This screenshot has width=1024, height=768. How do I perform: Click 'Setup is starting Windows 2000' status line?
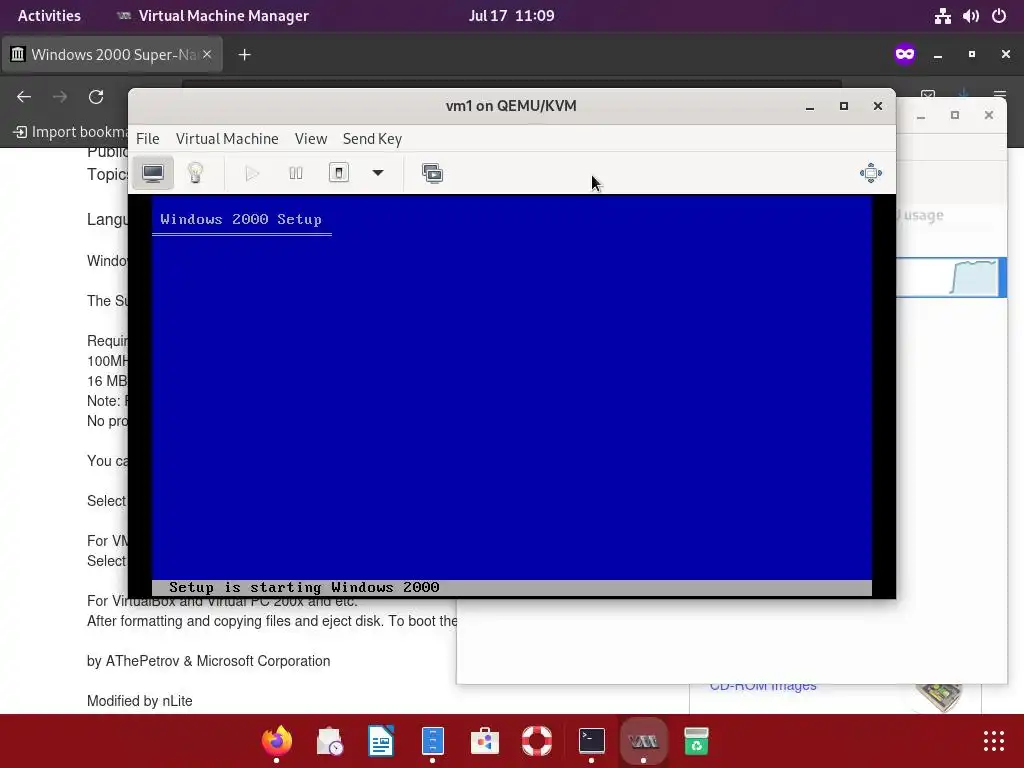[x=304, y=587]
